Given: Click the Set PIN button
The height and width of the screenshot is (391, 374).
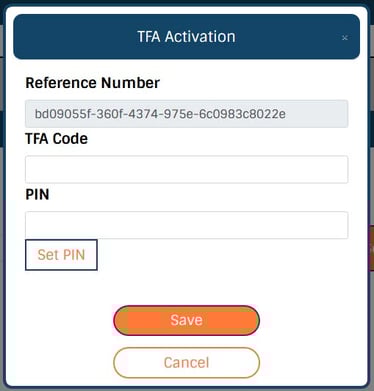Looking at the screenshot, I should (61, 255).
